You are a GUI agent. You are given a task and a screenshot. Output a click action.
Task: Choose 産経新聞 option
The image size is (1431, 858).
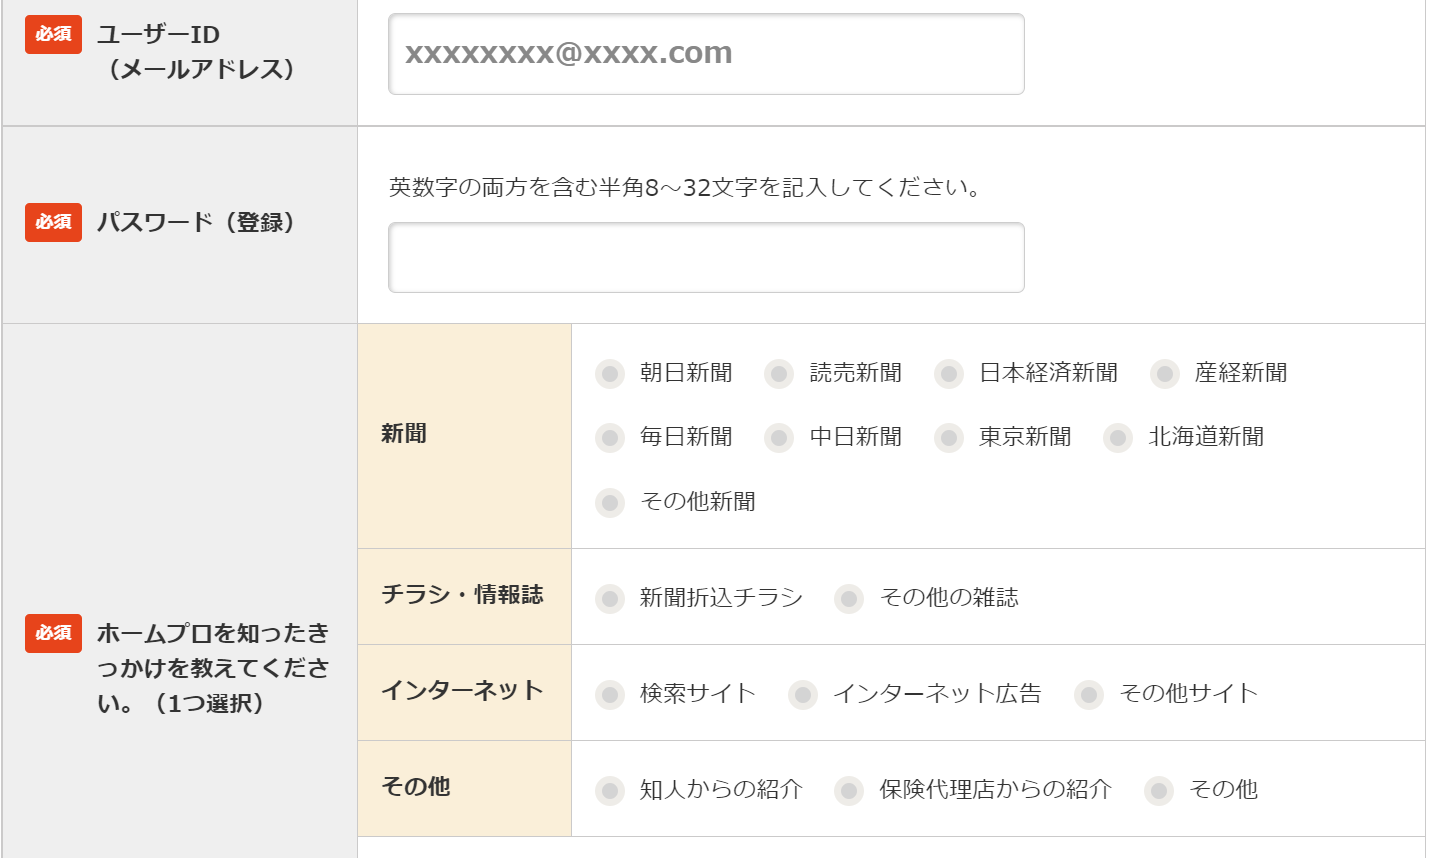tap(1165, 374)
